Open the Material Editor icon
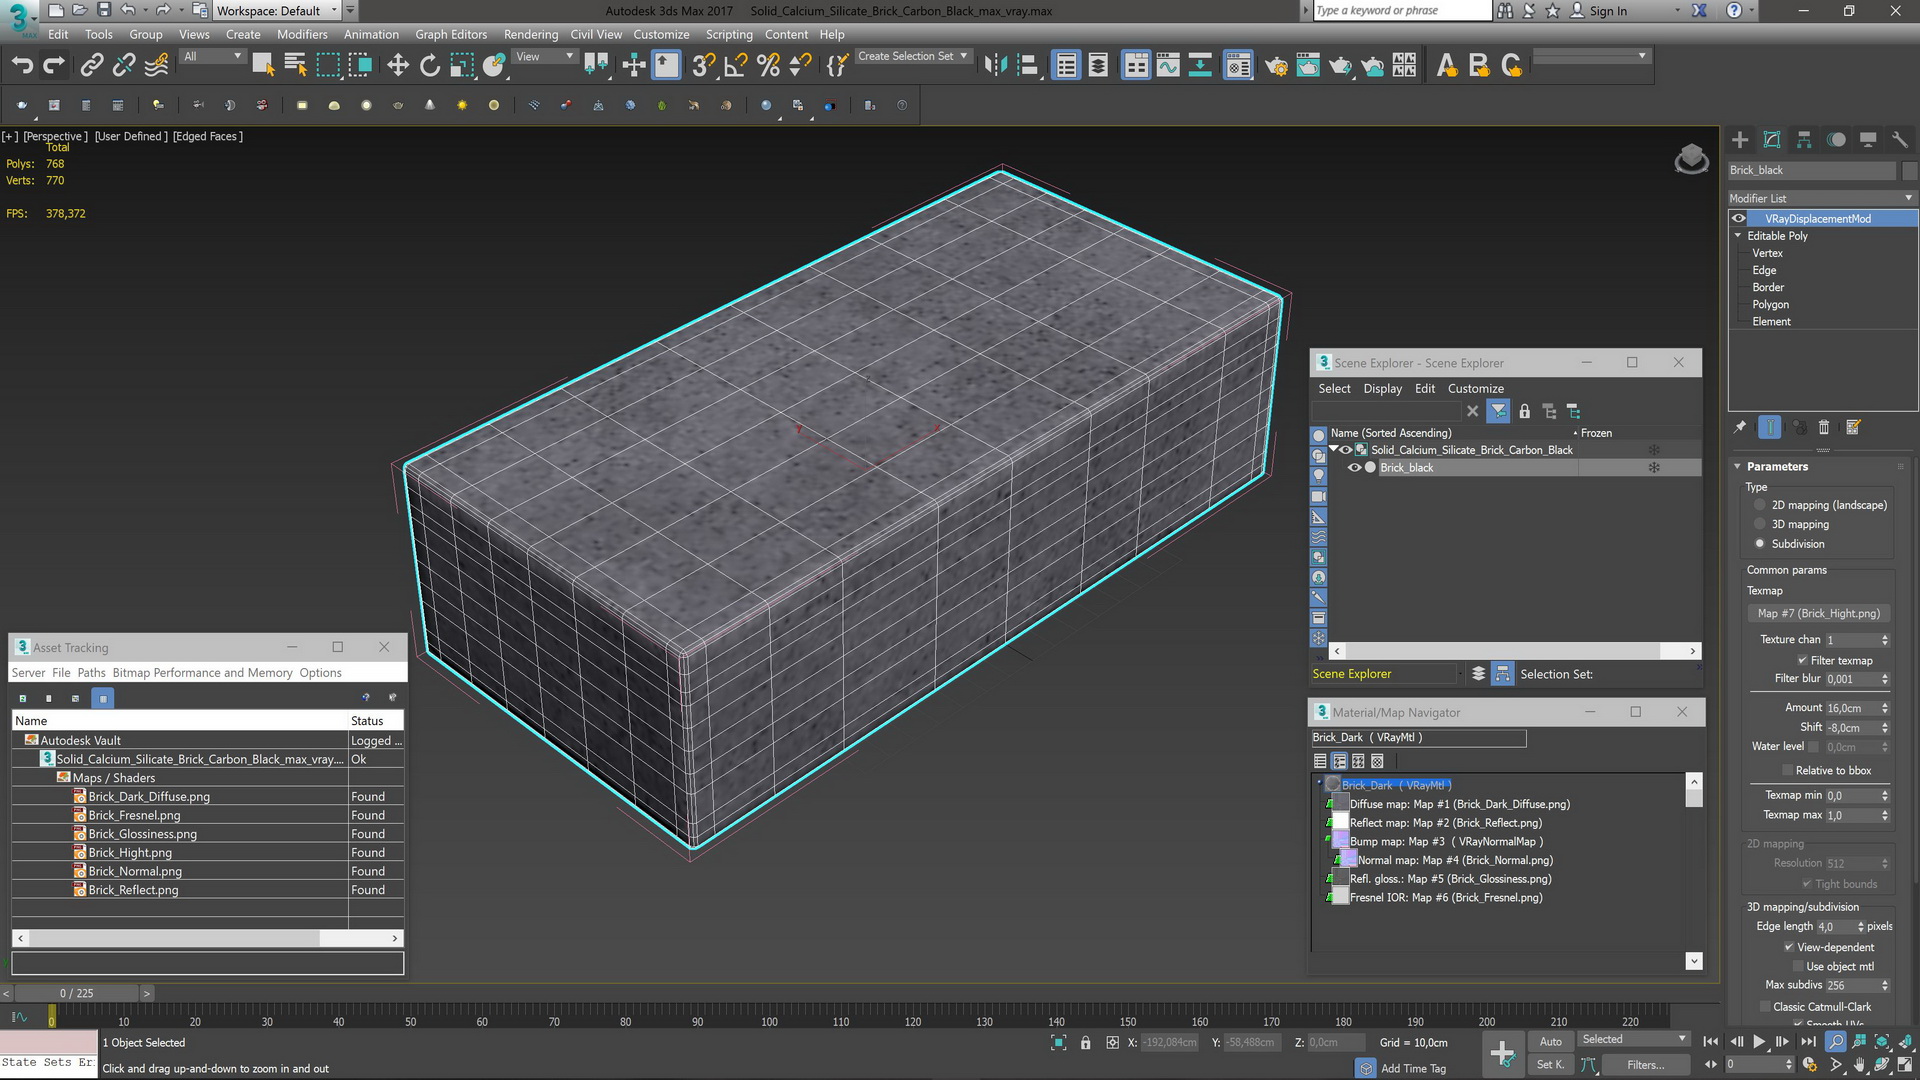Screen dimensions: 1920x1080 [x=1238, y=66]
